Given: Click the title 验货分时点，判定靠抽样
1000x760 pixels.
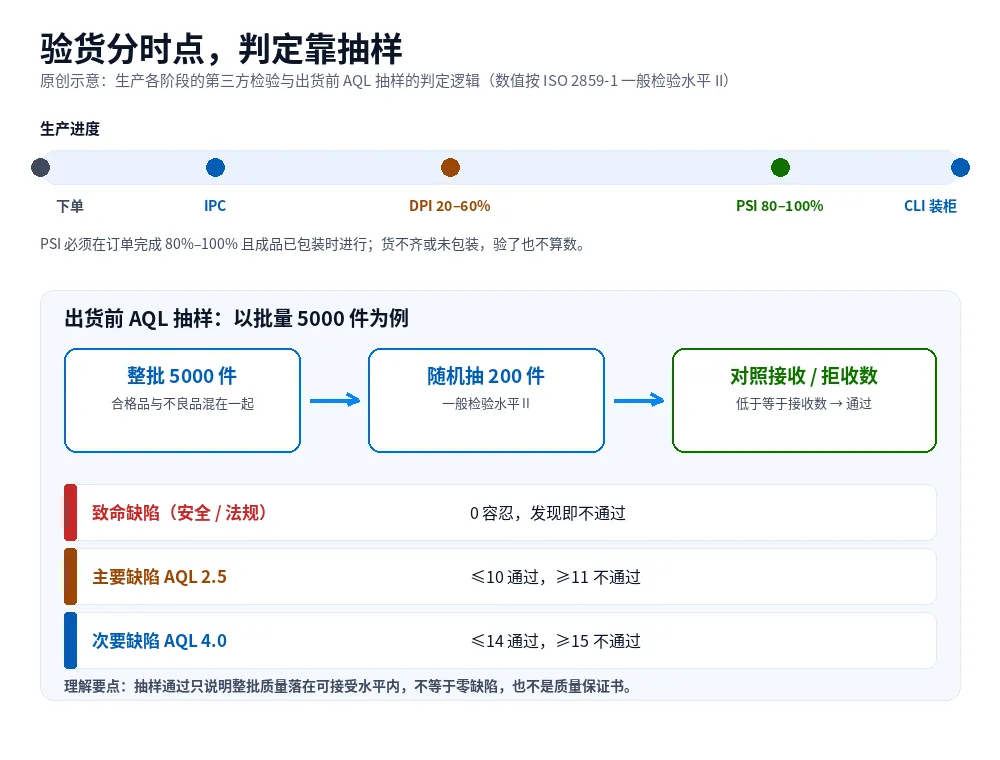Looking at the screenshot, I should tap(221, 48).
